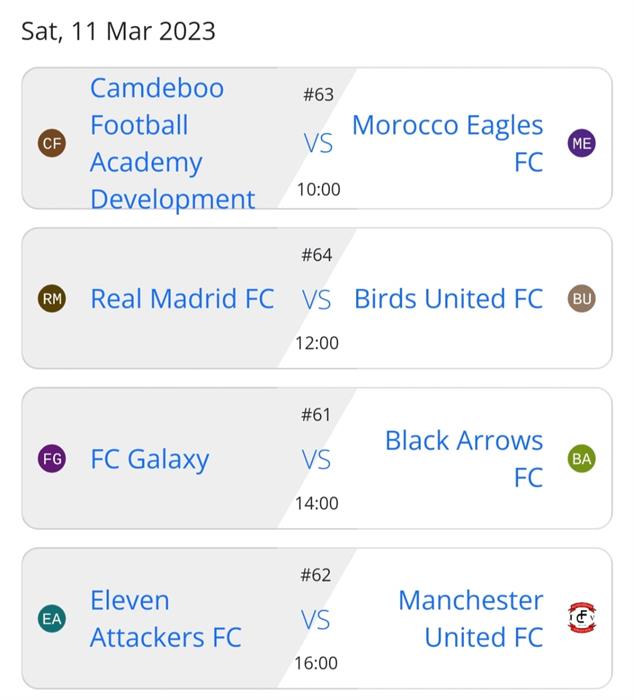633x700 pixels.
Task: Click the tan BU team badge
Action: click(x=582, y=298)
